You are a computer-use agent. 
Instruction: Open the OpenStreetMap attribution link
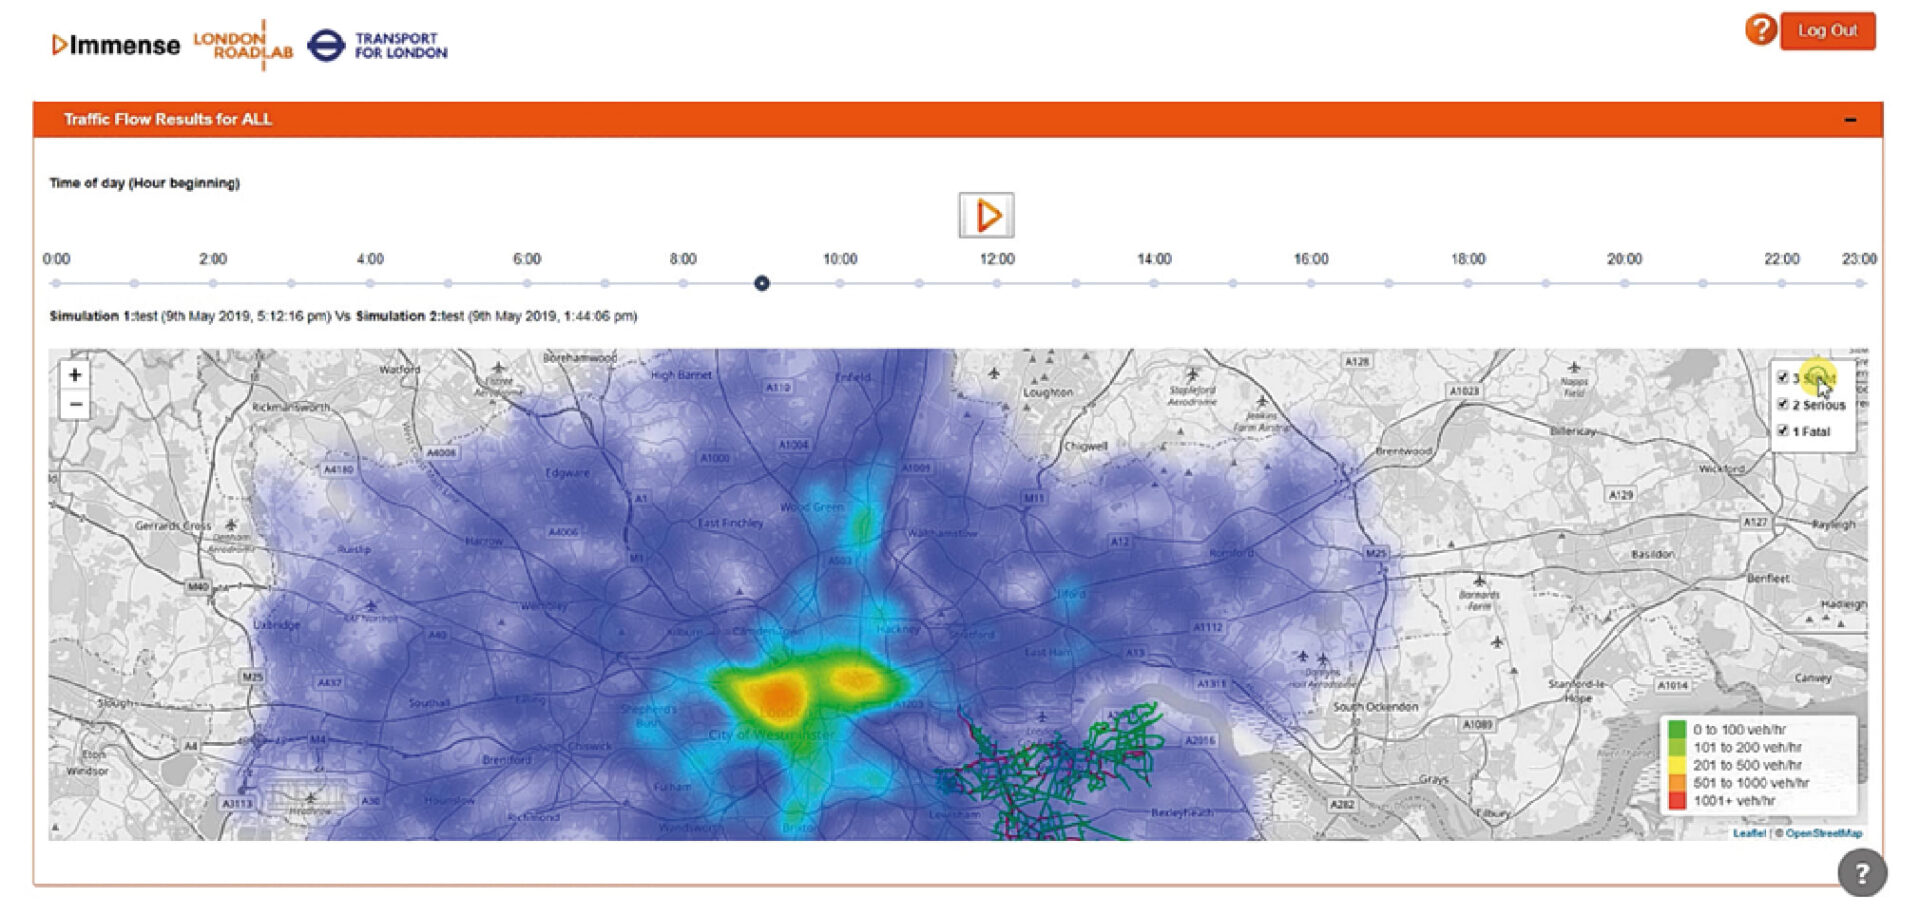pyautogui.click(x=1824, y=833)
